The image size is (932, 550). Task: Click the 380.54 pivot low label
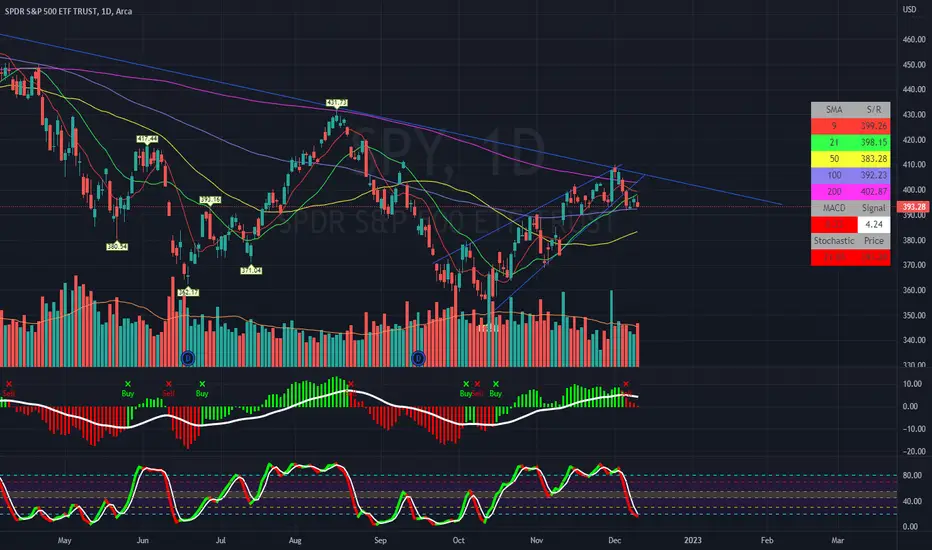point(117,246)
